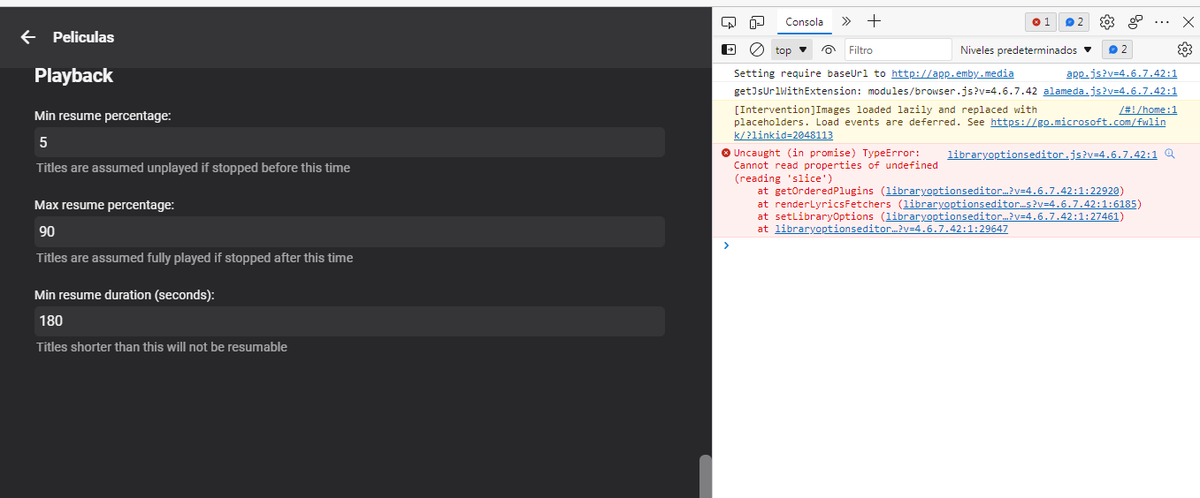Viewport: 1200px width, 498px height.
Task: Click the 'Playback' section heading
Action: (74, 76)
